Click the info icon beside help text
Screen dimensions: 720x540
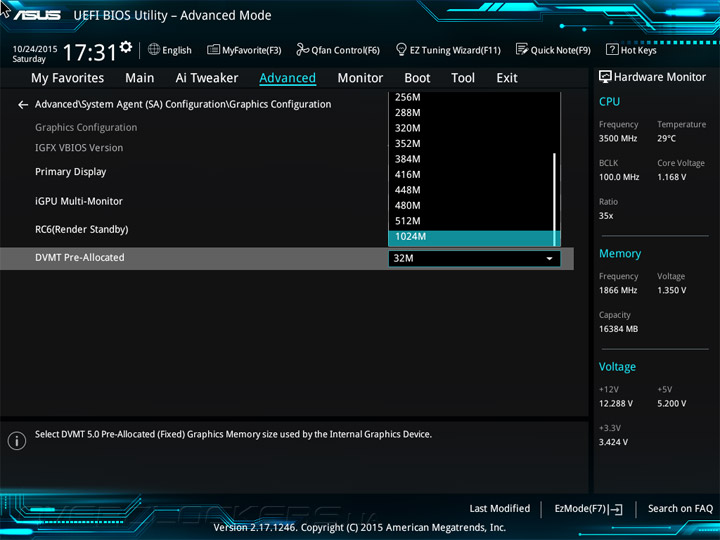click(x=17, y=441)
